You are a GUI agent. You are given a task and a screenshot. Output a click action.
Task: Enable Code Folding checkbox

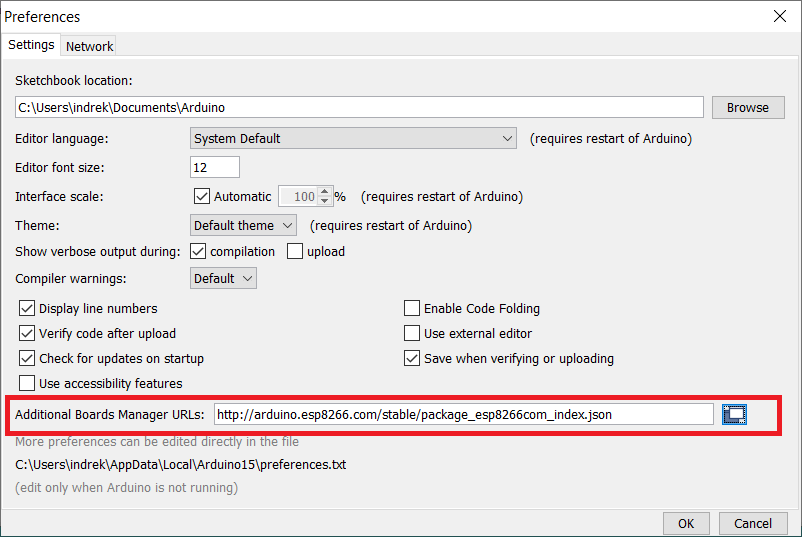point(412,309)
